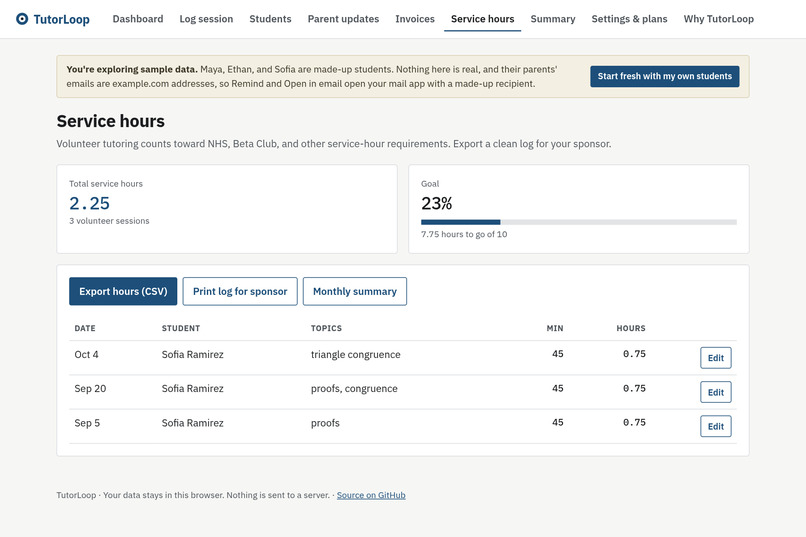806x537 pixels.
Task: Click the STUDENT column header
Action: (x=181, y=328)
